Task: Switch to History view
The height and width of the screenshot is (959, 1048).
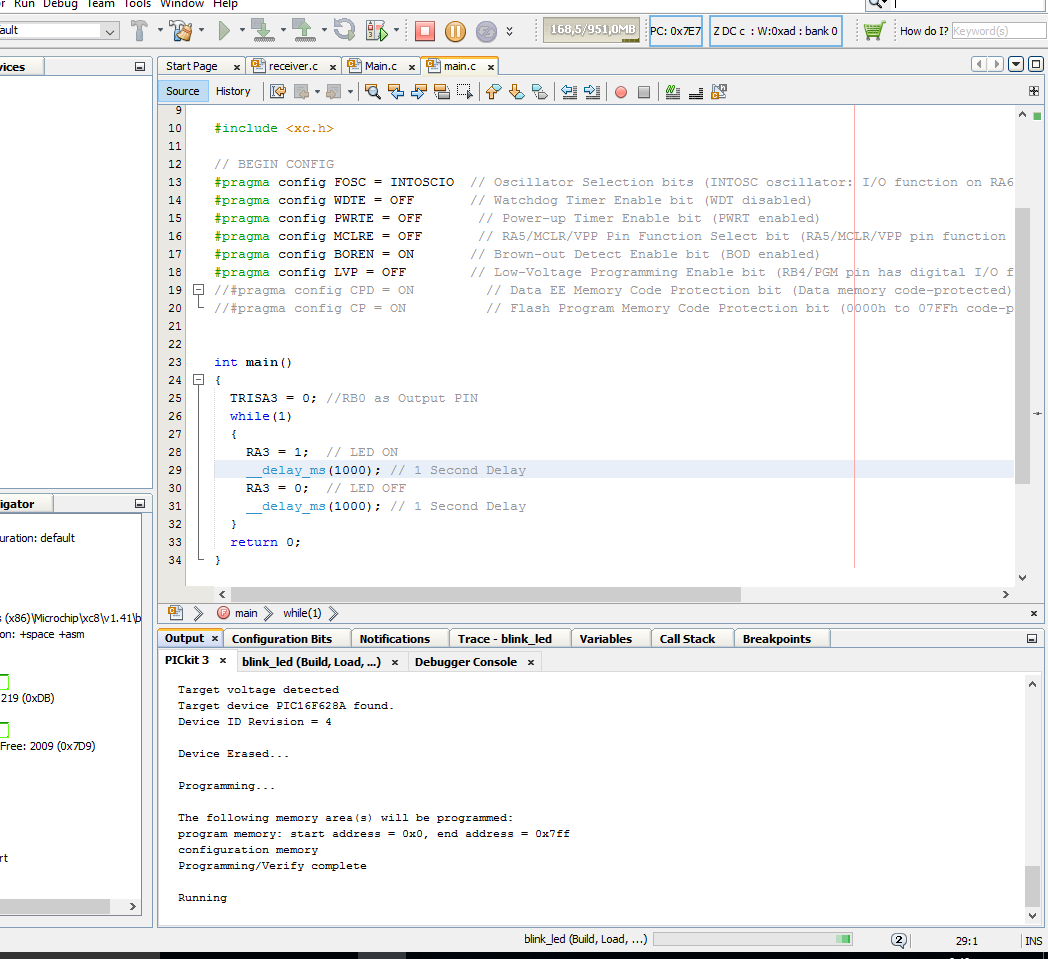Action: tap(233, 92)
